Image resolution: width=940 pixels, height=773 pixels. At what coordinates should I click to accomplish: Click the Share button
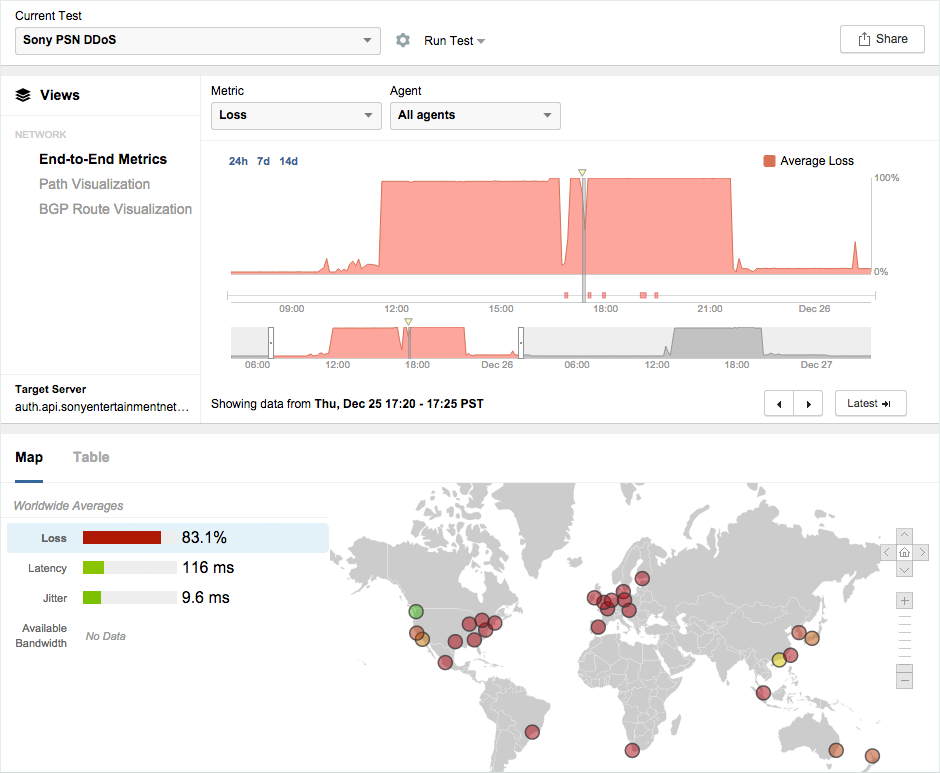click(x=882, y=39)
